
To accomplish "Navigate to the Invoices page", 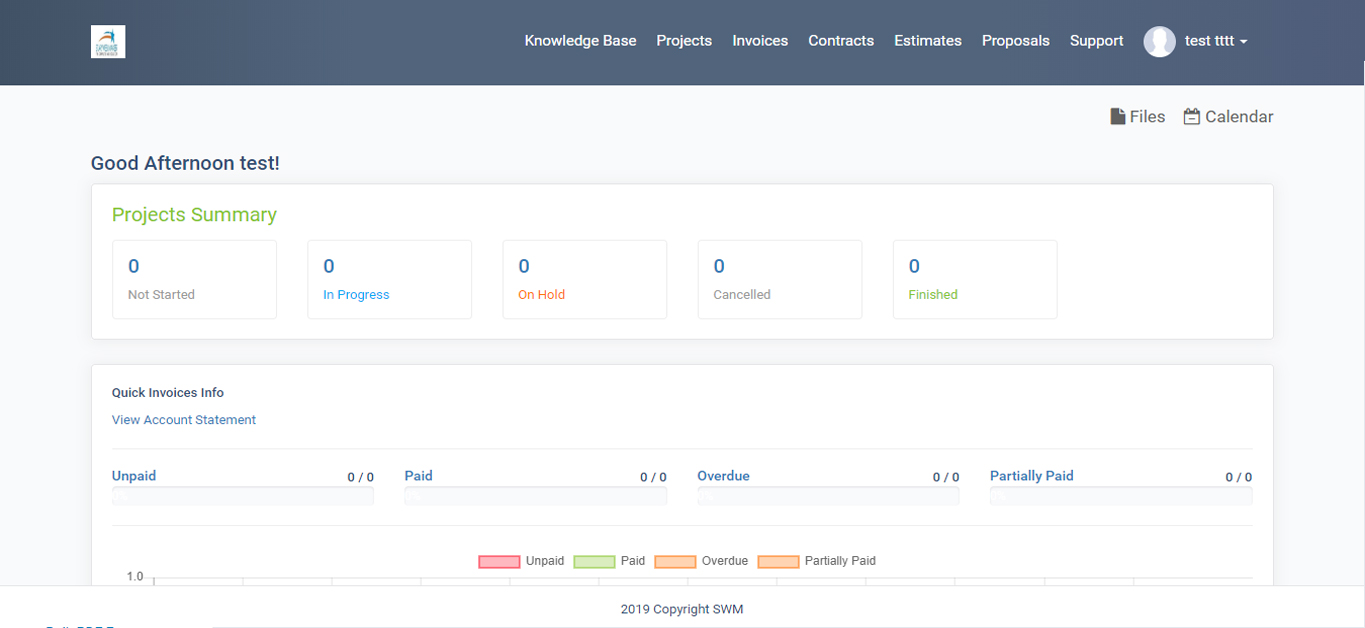I will coord(760,41).
